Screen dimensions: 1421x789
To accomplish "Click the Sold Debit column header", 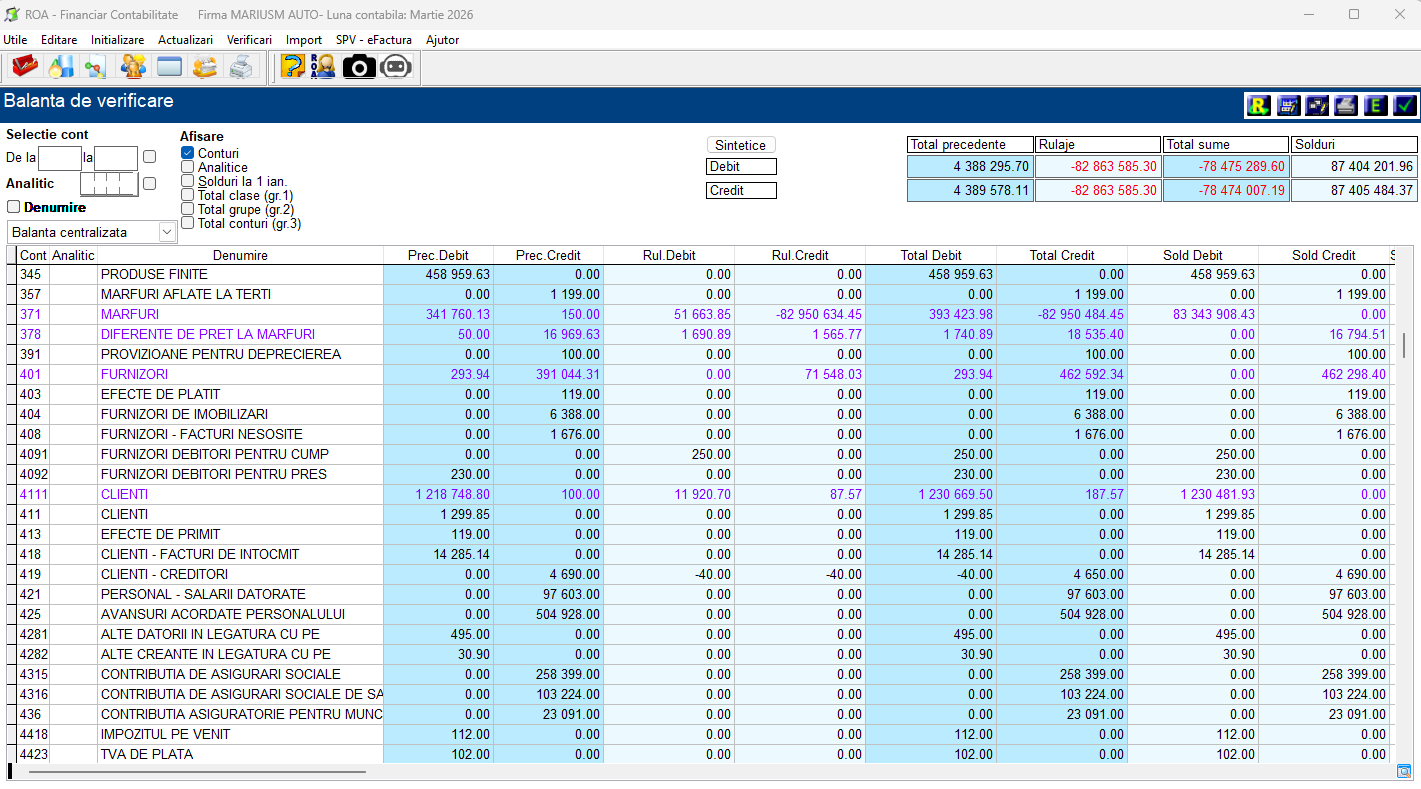I will tap(1192, 255).
